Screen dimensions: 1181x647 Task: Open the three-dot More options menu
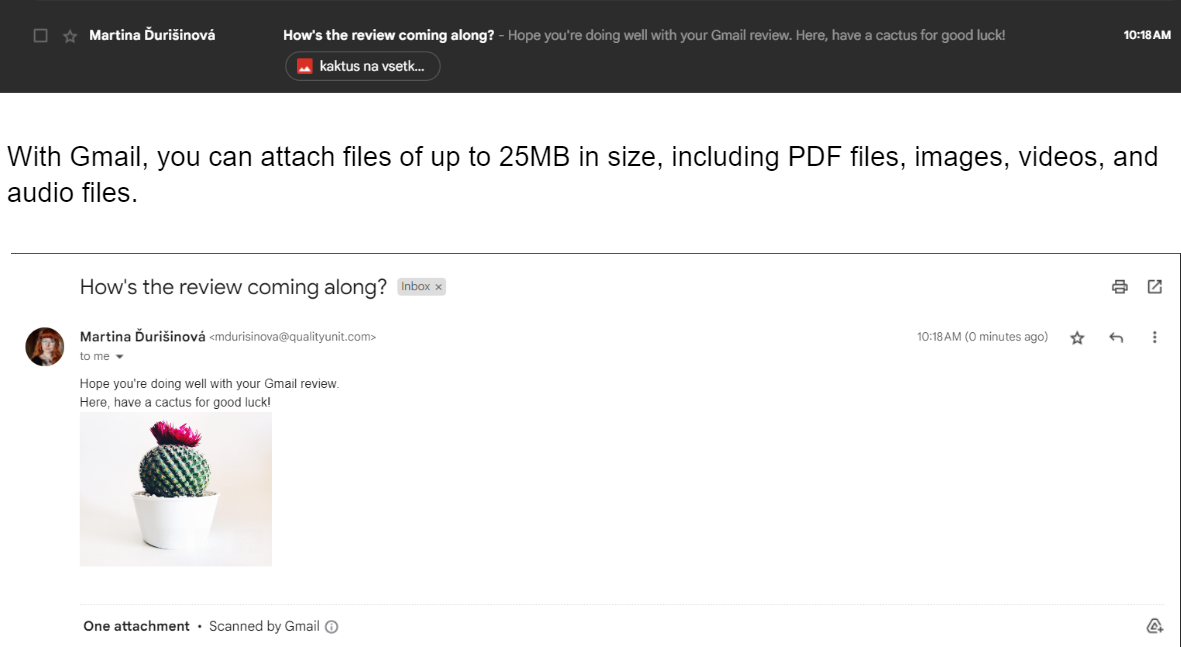[x=1155, y=338]
